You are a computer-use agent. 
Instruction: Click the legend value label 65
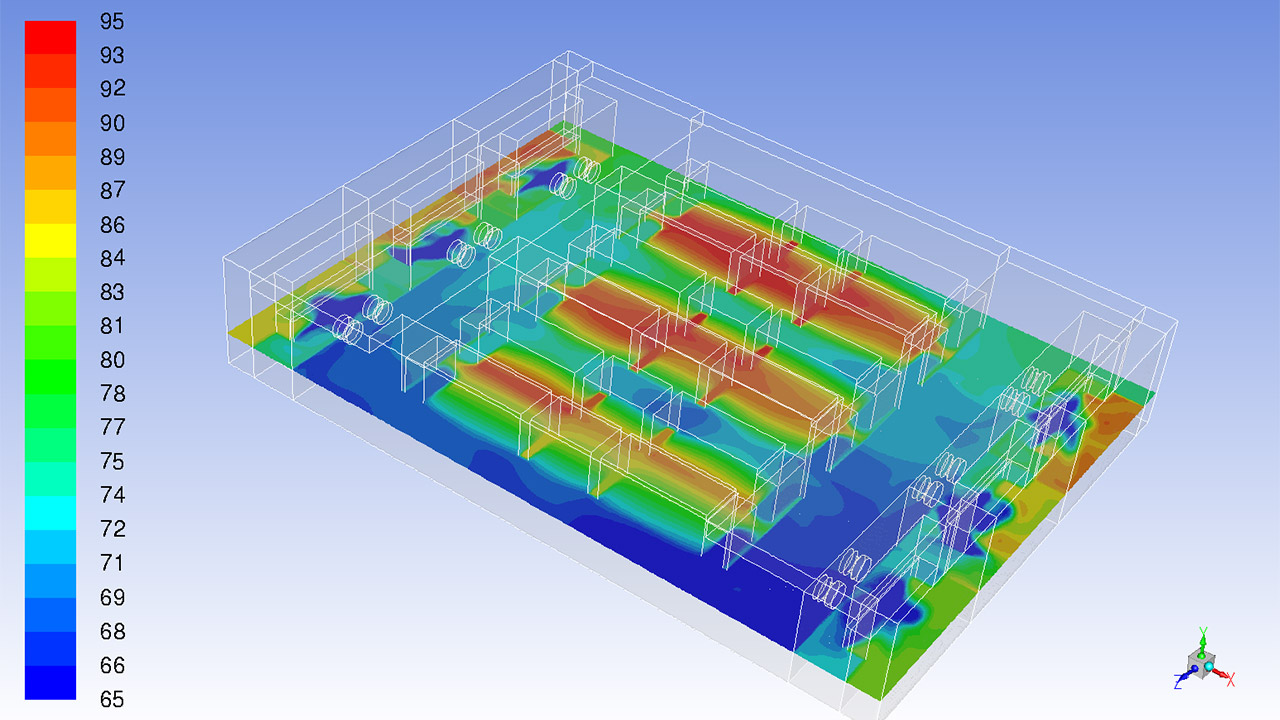[x=112, y=699]
